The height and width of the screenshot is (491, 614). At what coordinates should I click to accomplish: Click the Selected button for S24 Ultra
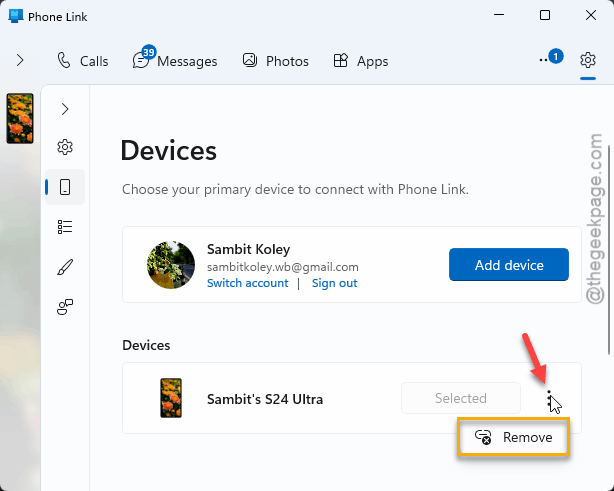(460, 398)
